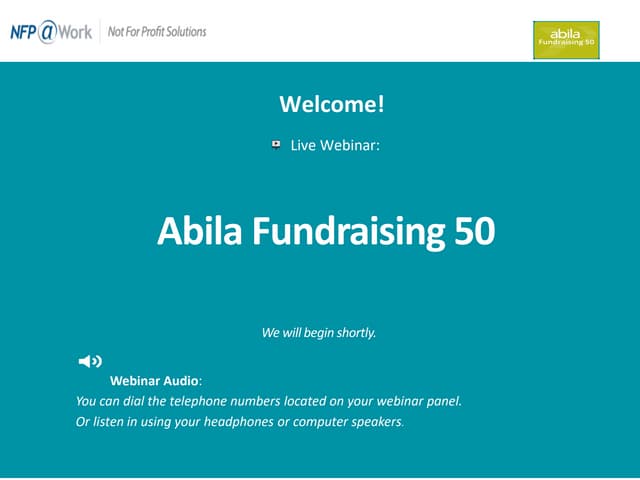Click the large Abila Fundraising 50 title
640x480 pixels.
tap(326, 232)
